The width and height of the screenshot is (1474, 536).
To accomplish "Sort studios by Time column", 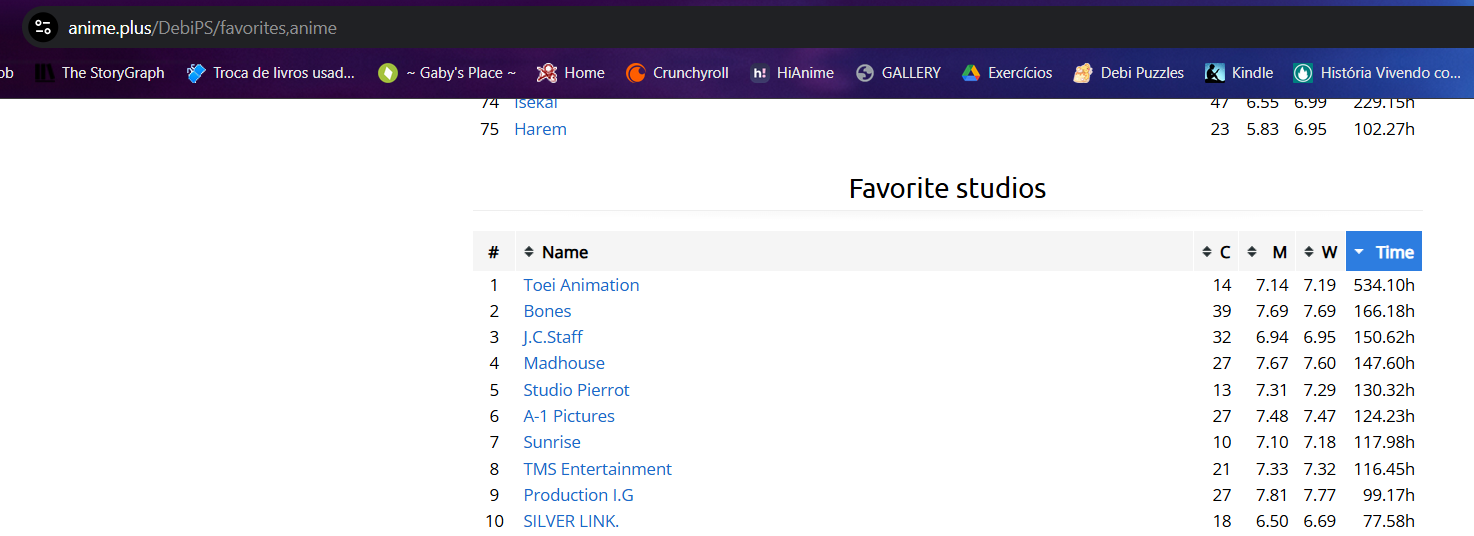I will 1384,252.
